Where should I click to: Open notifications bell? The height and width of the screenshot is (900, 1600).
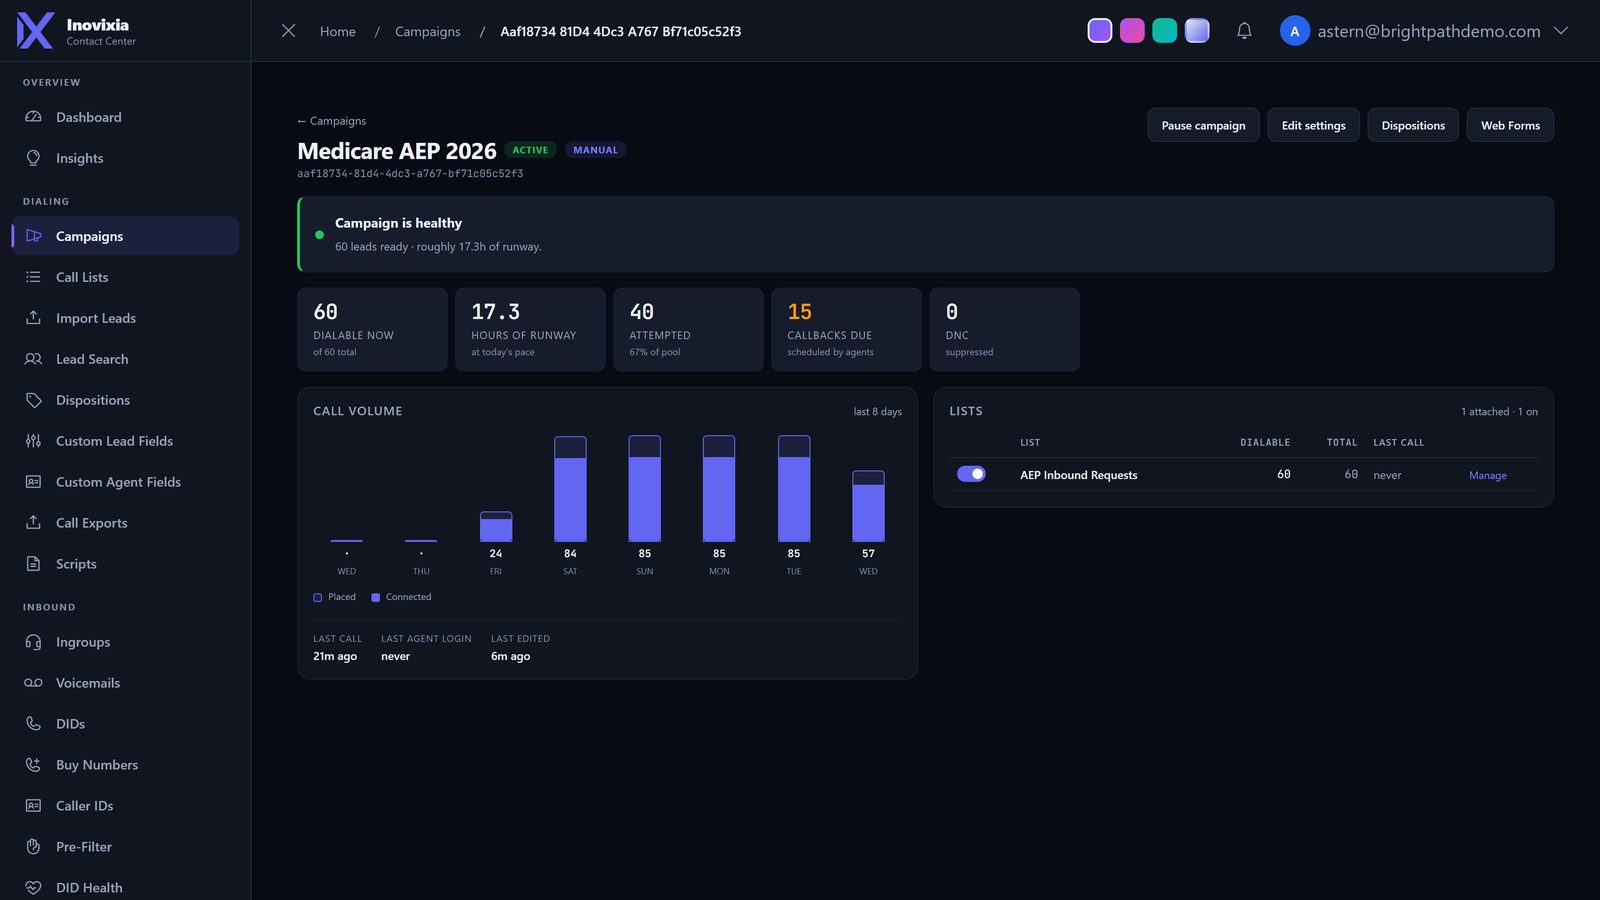[x=1244, y=31]
